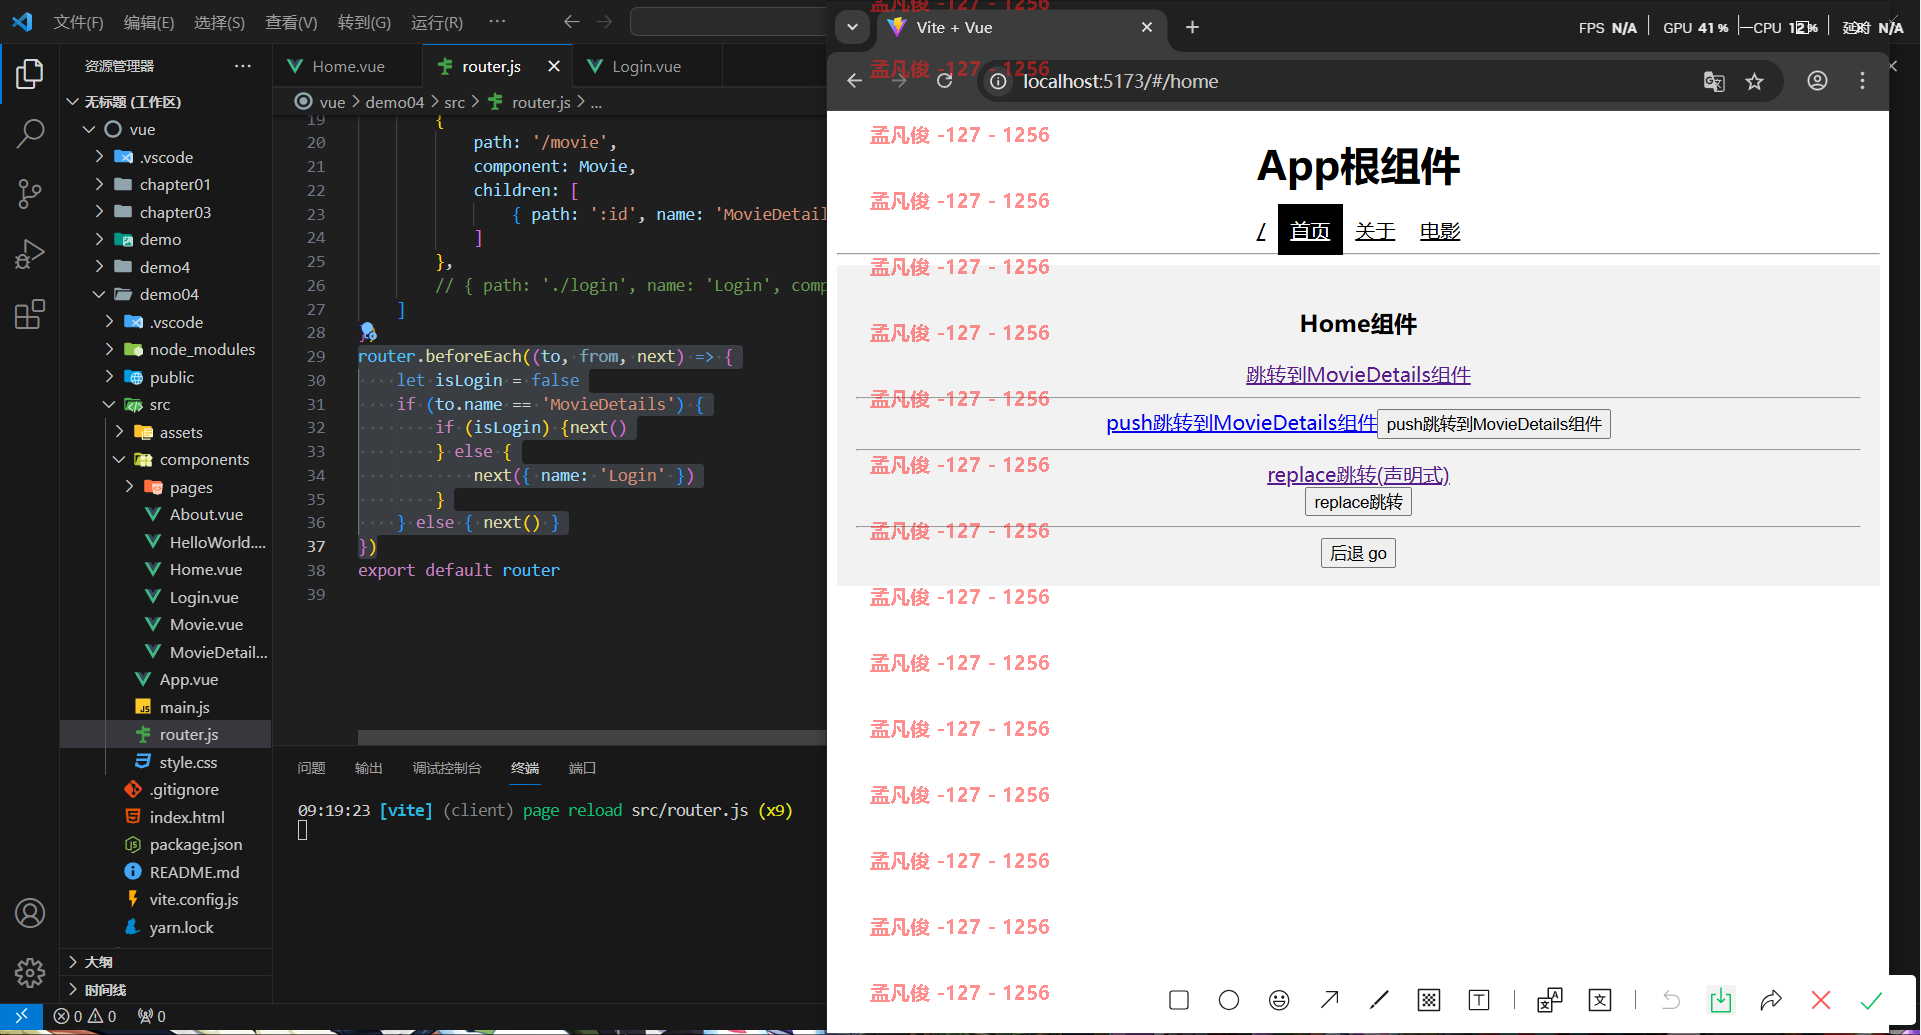This screenshot has width=1921, height=1035.
Task: Collapse the src folder
Action: click(x=159, y=404)
